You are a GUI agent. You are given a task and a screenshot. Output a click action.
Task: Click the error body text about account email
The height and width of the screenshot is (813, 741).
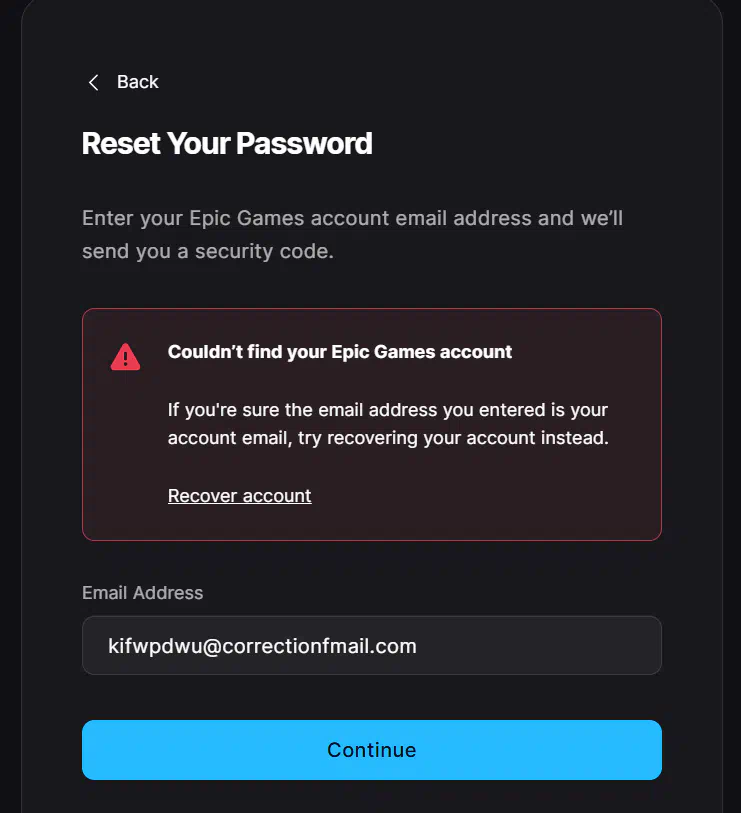click(x=388, y=424)
